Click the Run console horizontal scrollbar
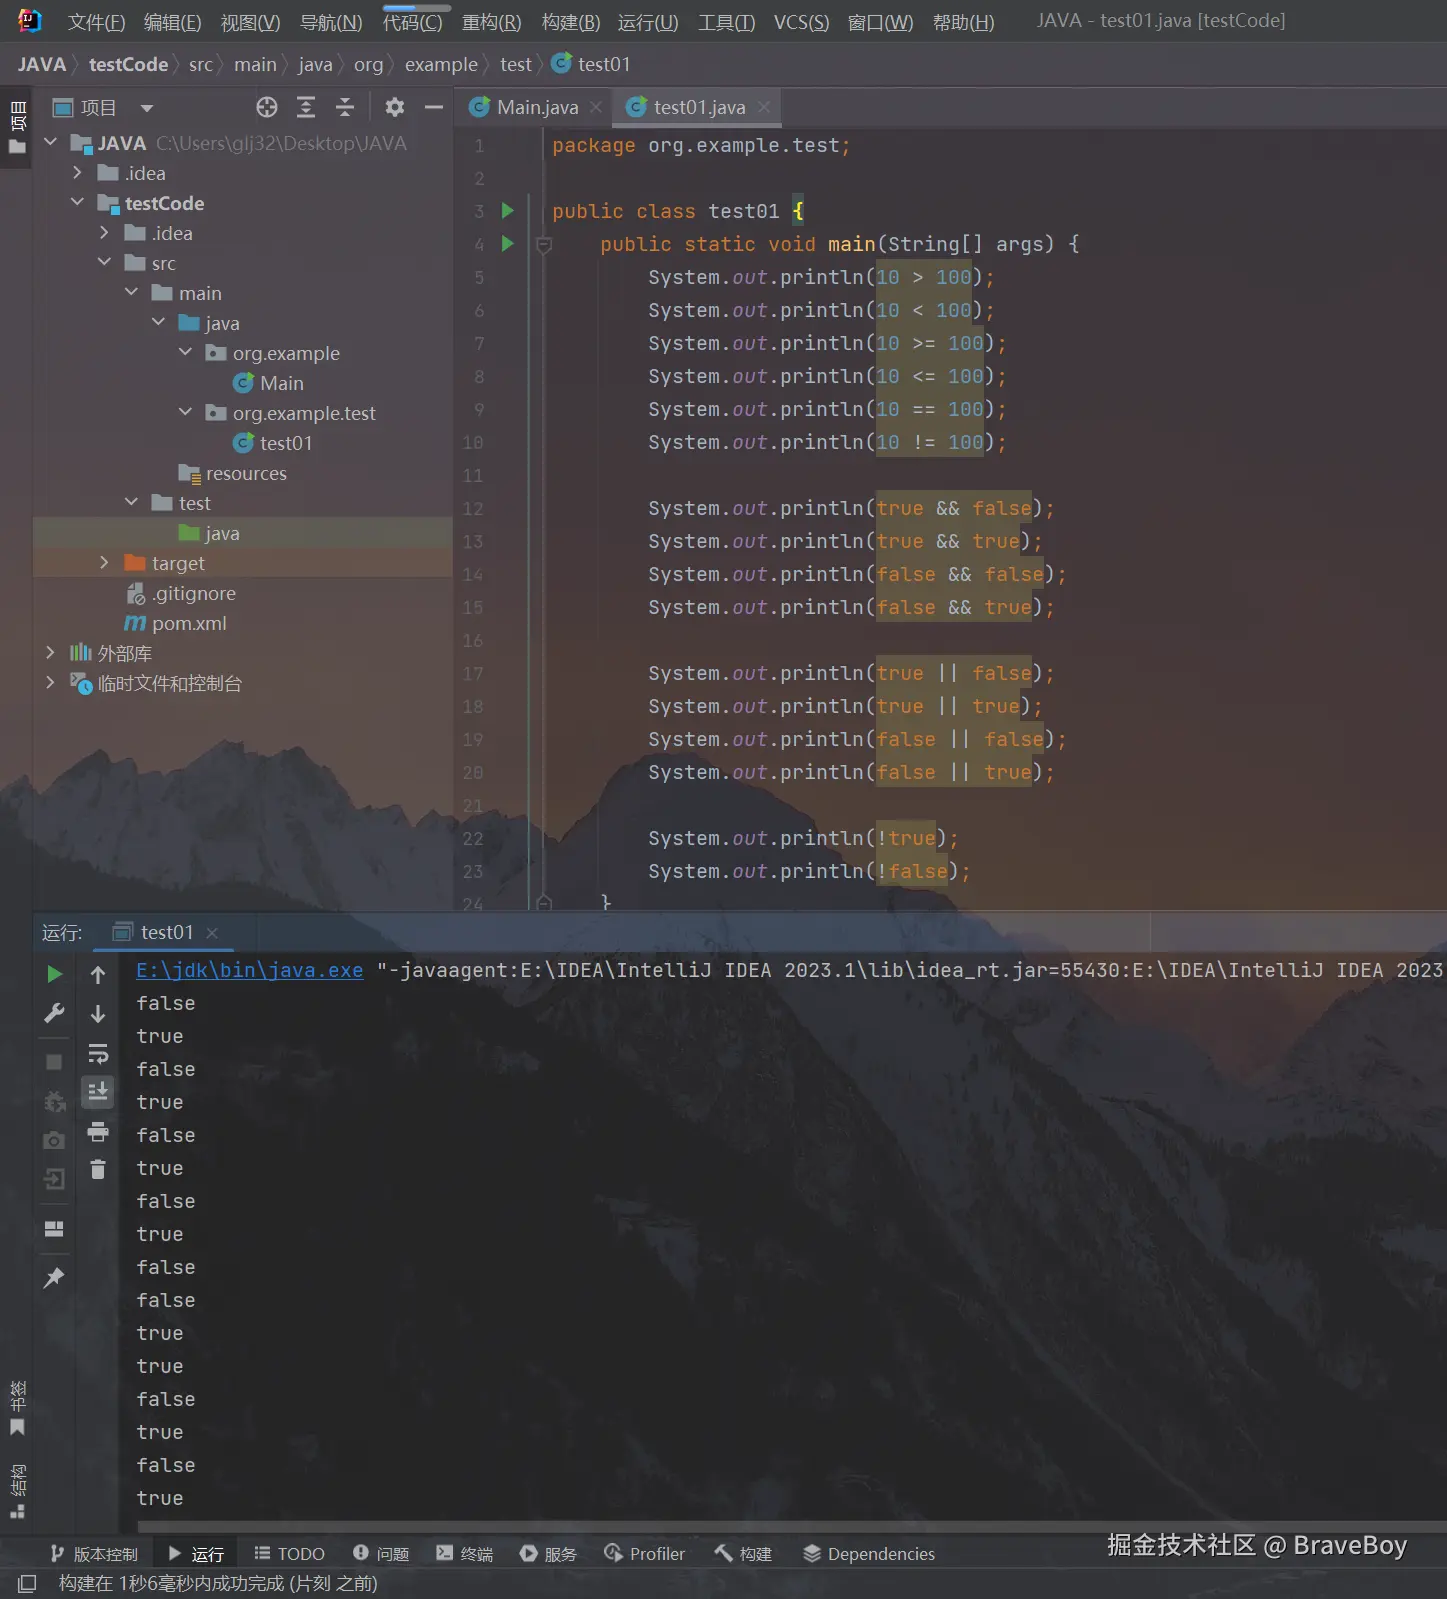Image resolution: width=1447 pixels, height=1599 pixels. click(791, 1527)
